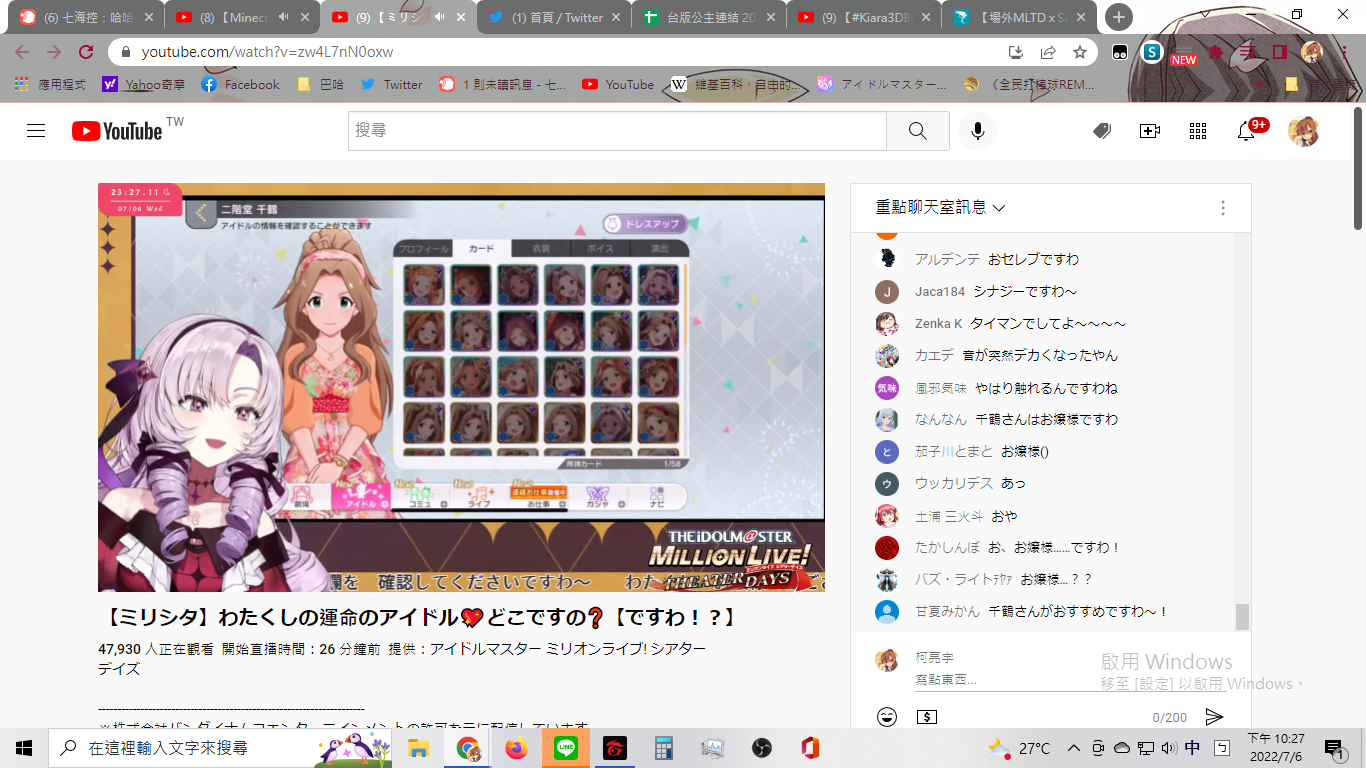Screen dimensions: 1366x768
Task: Share this page from address bar
Action: (x=1048, y=52)
